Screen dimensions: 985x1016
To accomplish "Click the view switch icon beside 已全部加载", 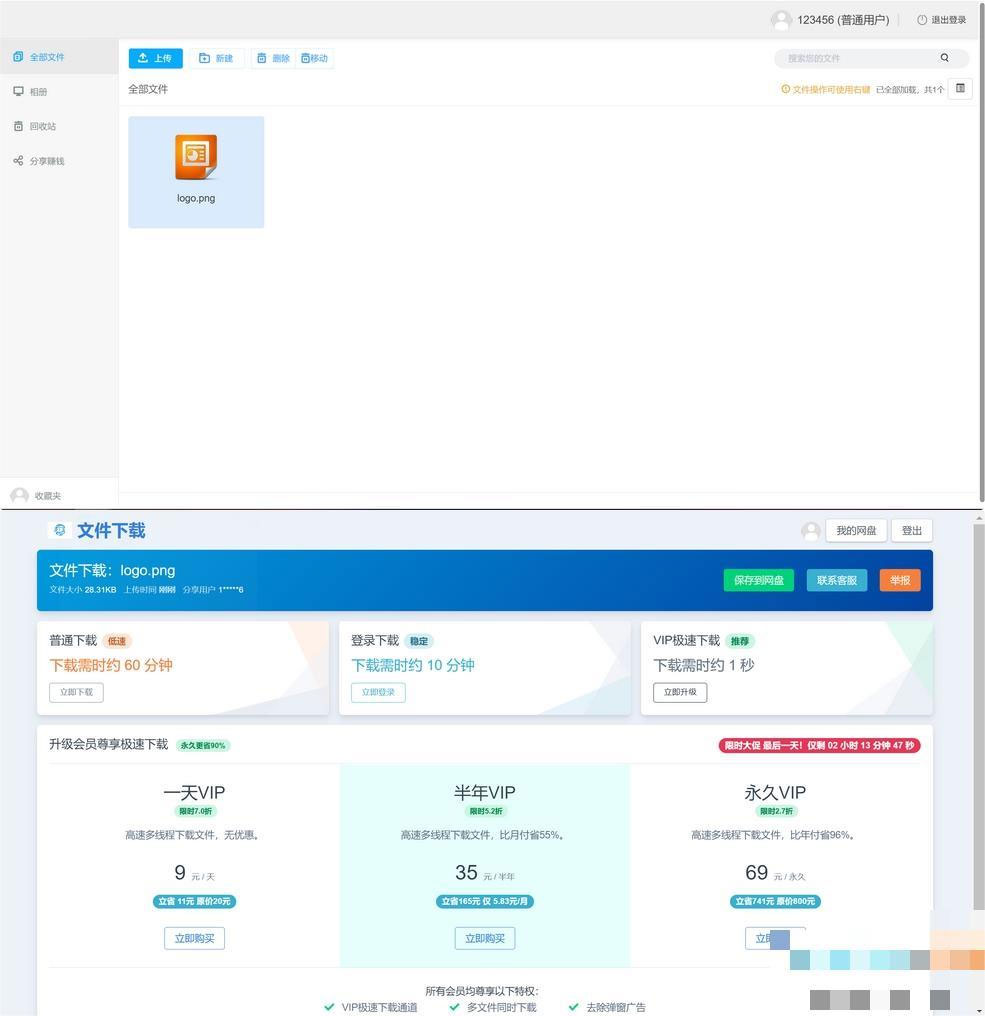I will pos(959,88).
